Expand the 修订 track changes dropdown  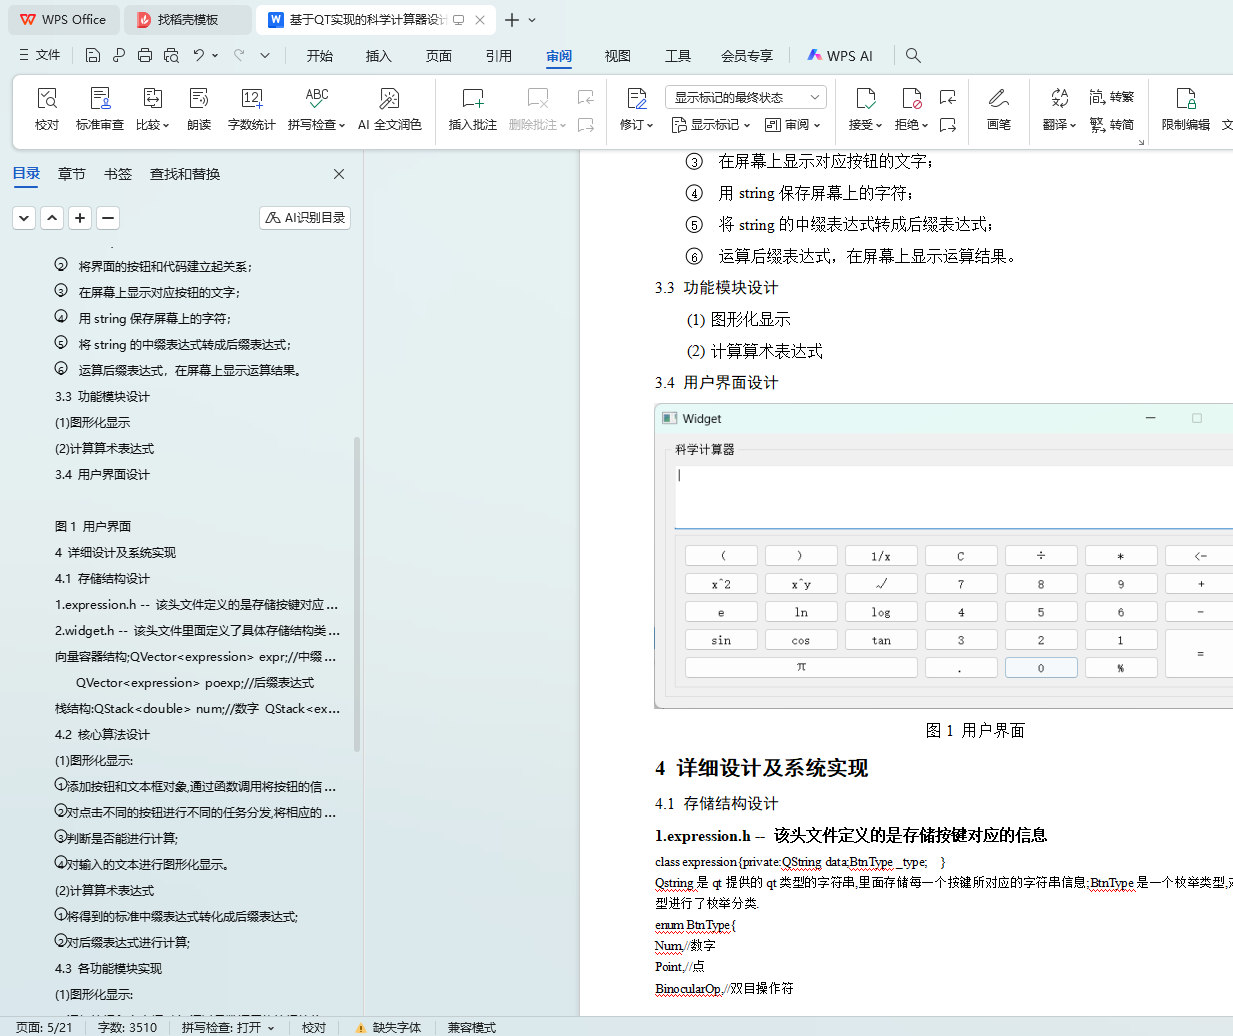point(649,126)
